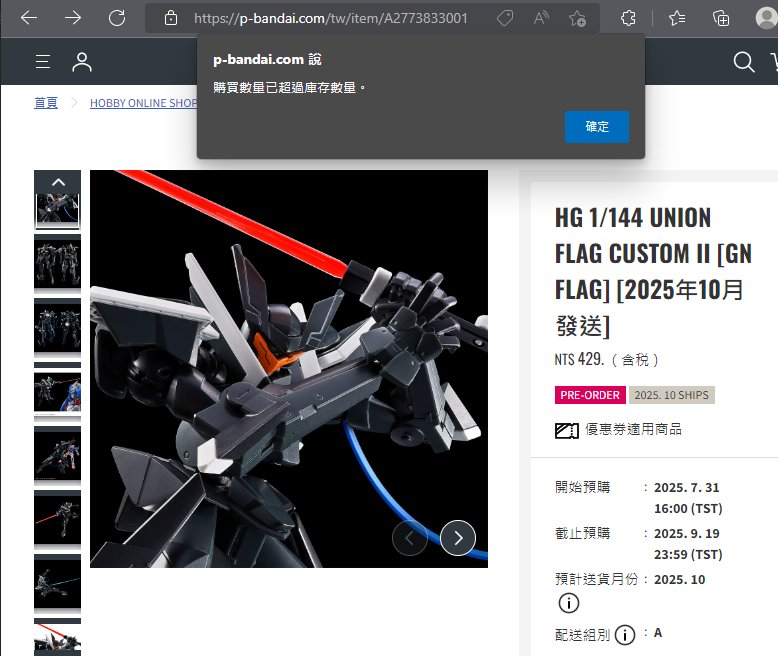778x656 pixels.
Task: Click 開始預購 date 2025. 7. 31
Action: click(x=687, y=488)
